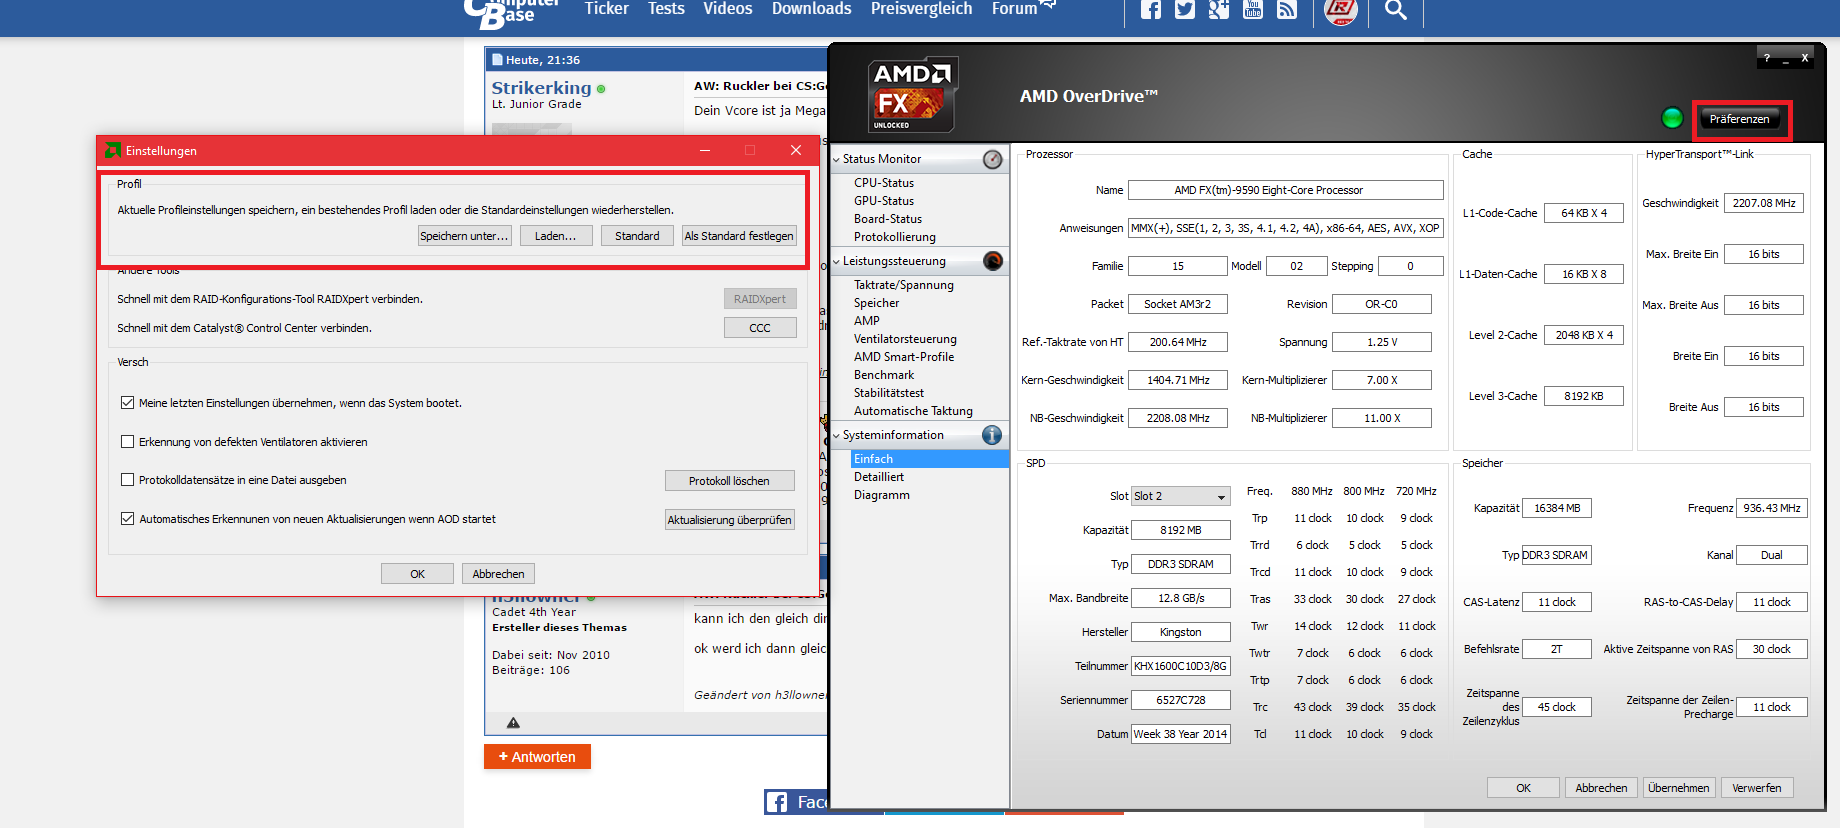Screen dimensions: 1840x828
Task: Click the AMD FX Unlocked logo
Action: (x=913, y=95)
